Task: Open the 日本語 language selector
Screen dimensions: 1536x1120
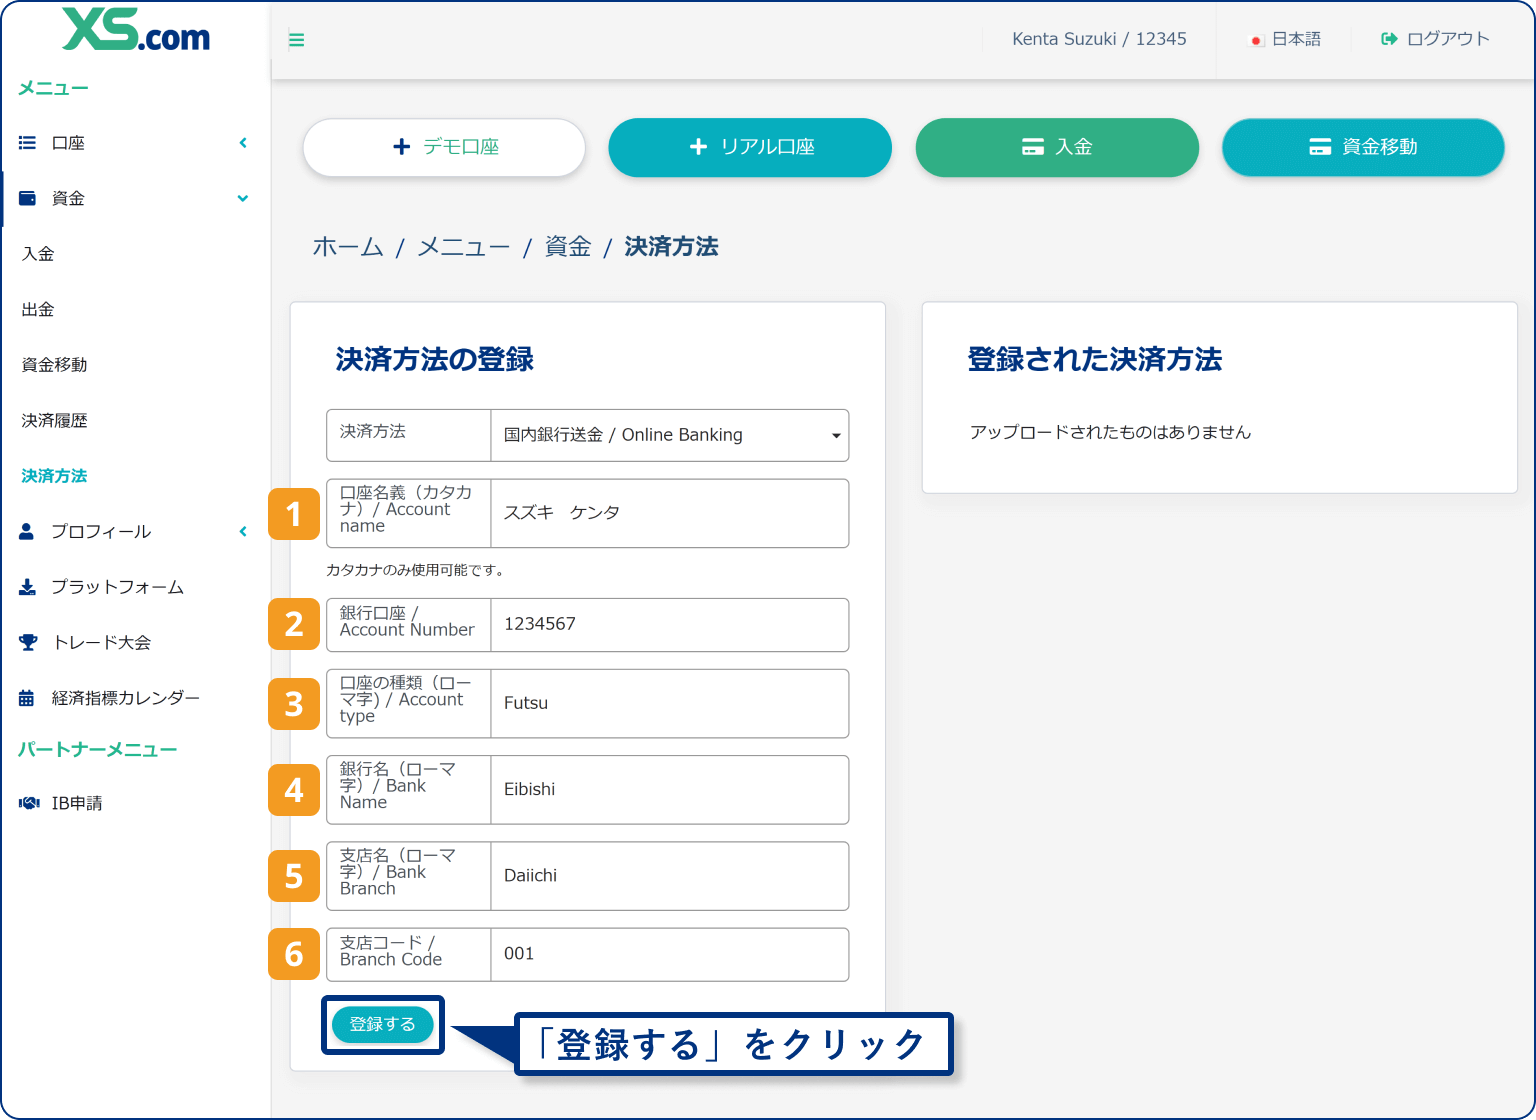Action: [1286, 39]
